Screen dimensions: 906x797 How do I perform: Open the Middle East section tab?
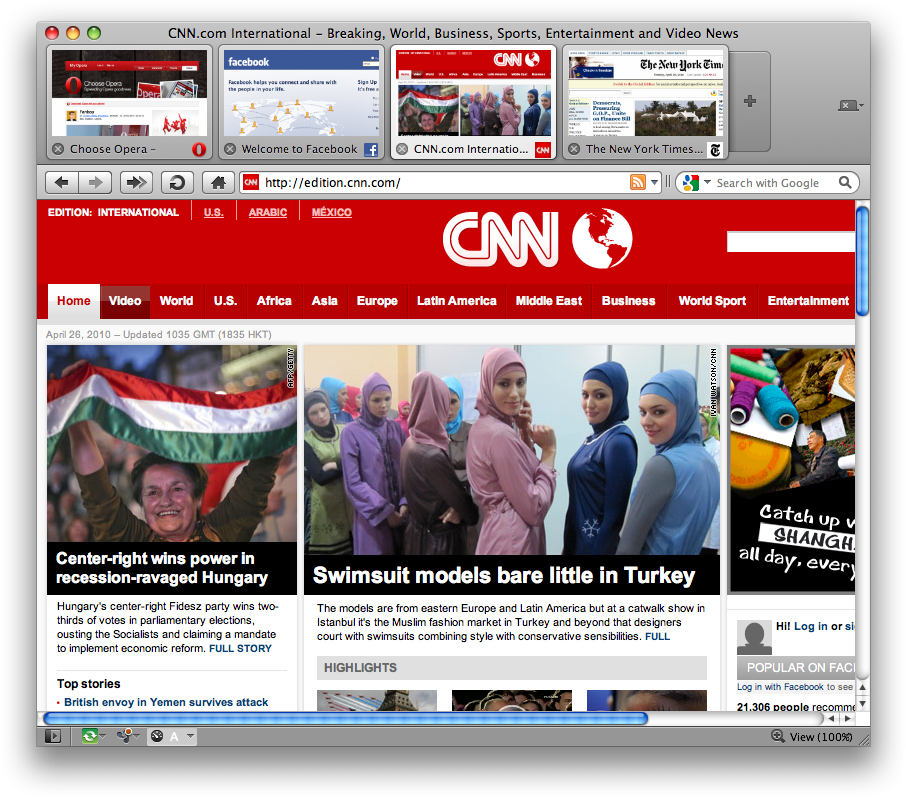pos(549,301)
